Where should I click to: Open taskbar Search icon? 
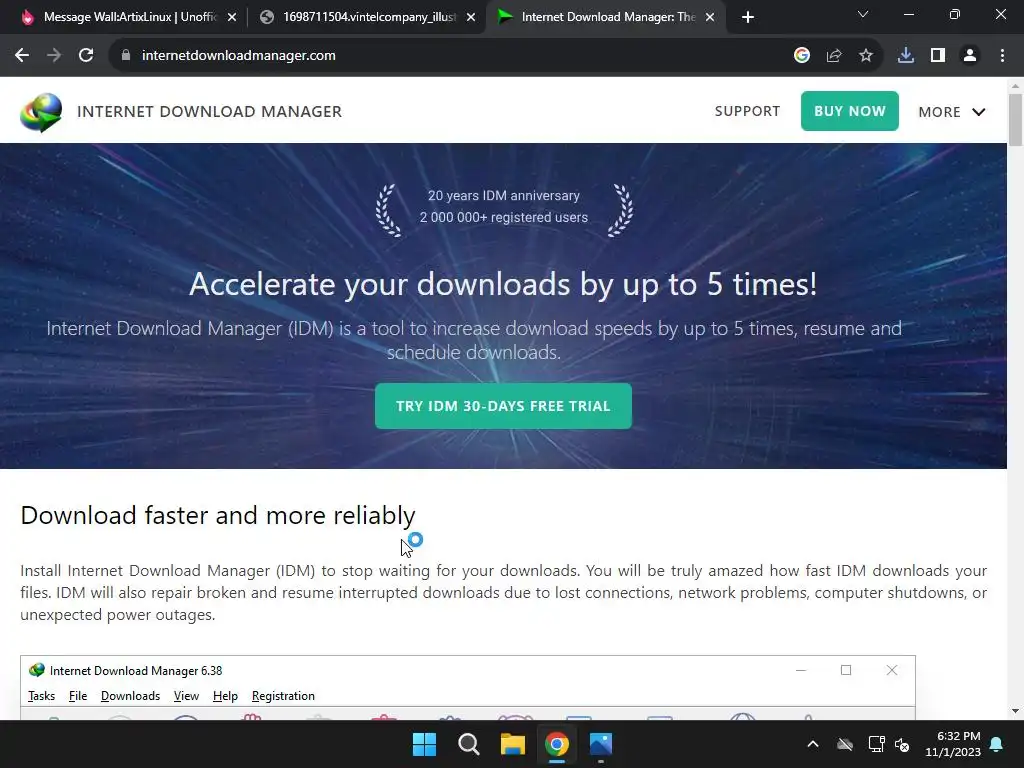tap(468, 744)
